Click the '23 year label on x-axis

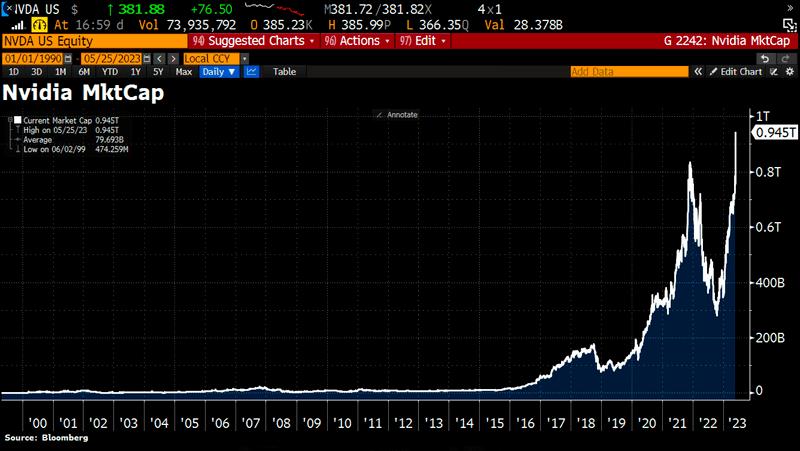(737, 423)
